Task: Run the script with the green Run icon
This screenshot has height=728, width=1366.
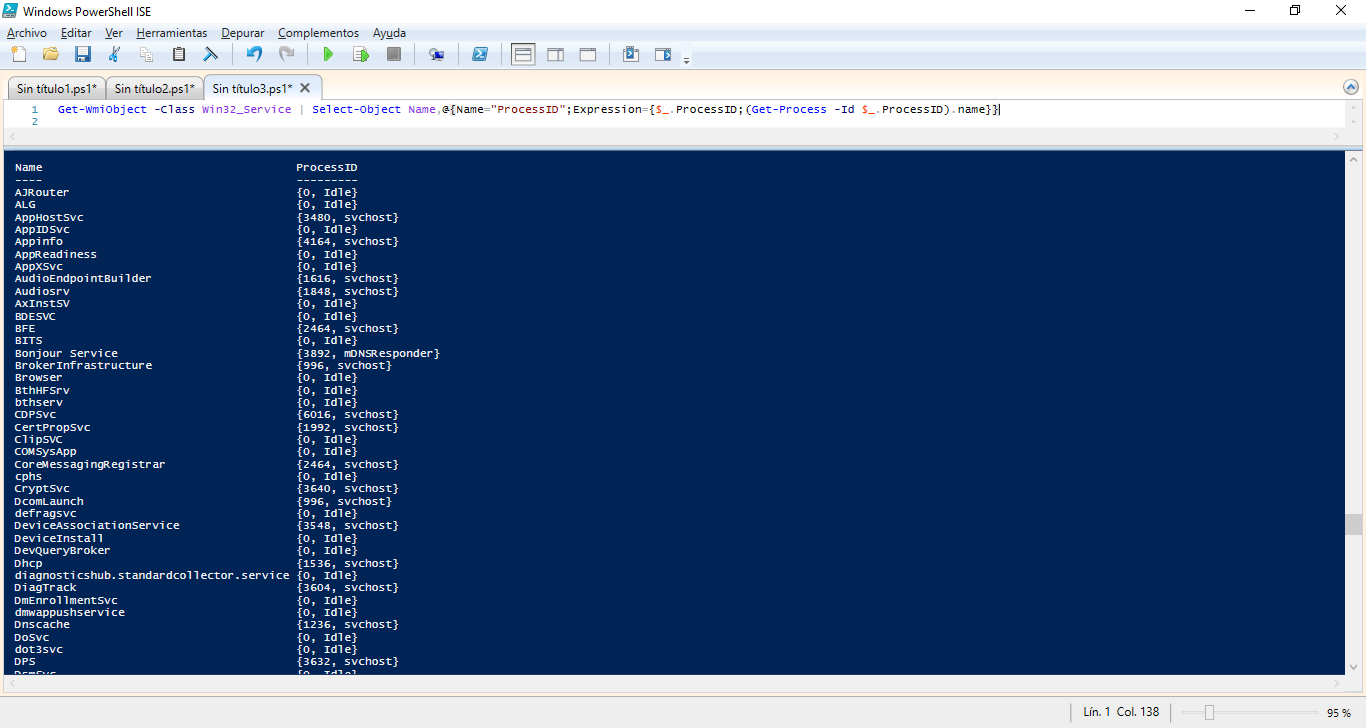Action: pos(328,54)
